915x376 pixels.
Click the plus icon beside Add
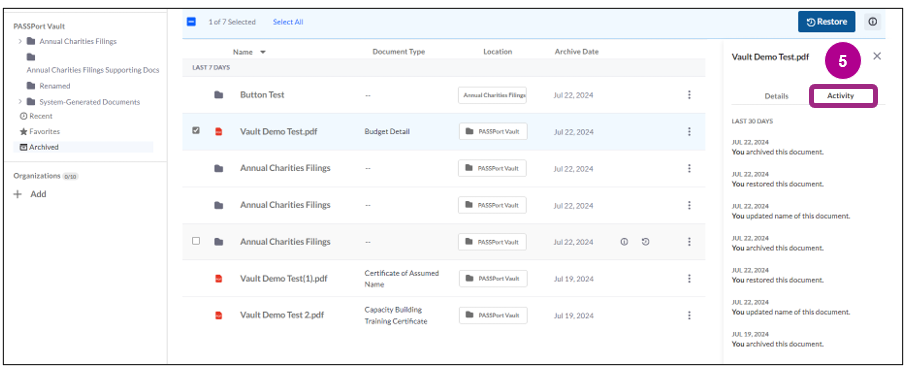pyautogui.click(x=18, y=194)
